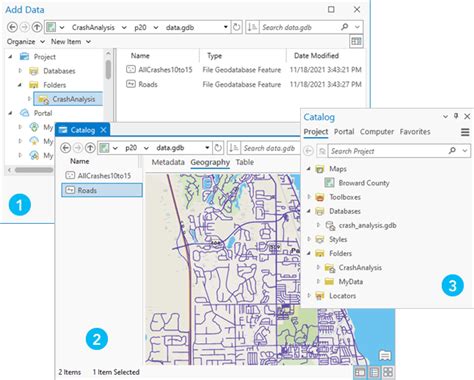474x380 pixels.
Task: Open search options dropdown in Catalog pane
Action: (465, 151)
